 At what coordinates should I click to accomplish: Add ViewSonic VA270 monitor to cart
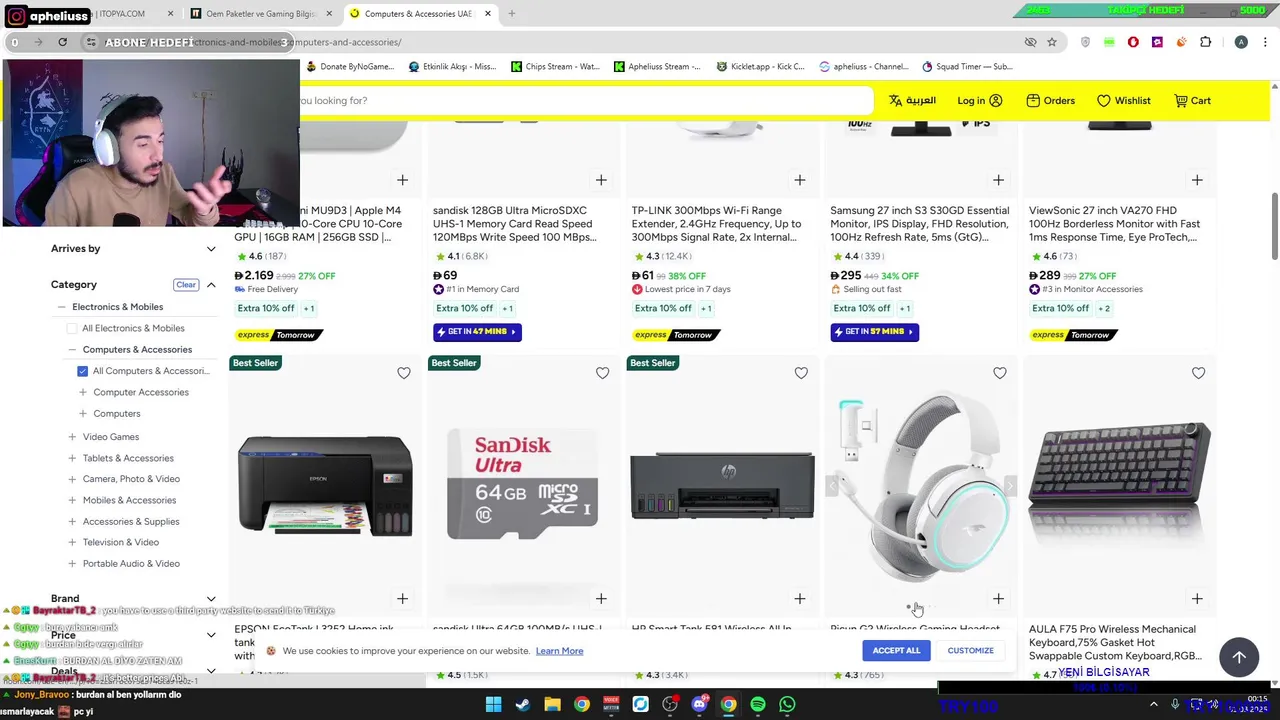(x=1197, y=180)
